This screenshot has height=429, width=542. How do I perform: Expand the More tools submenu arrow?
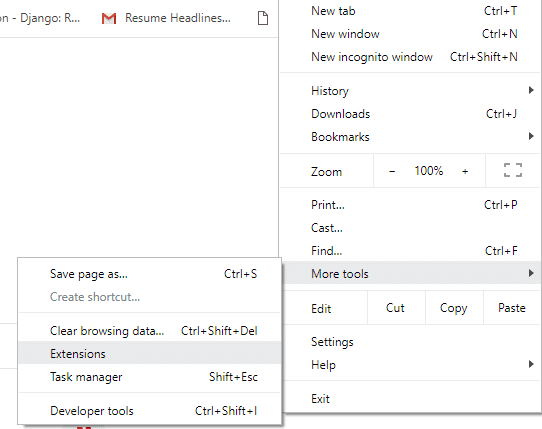(531, 273)
